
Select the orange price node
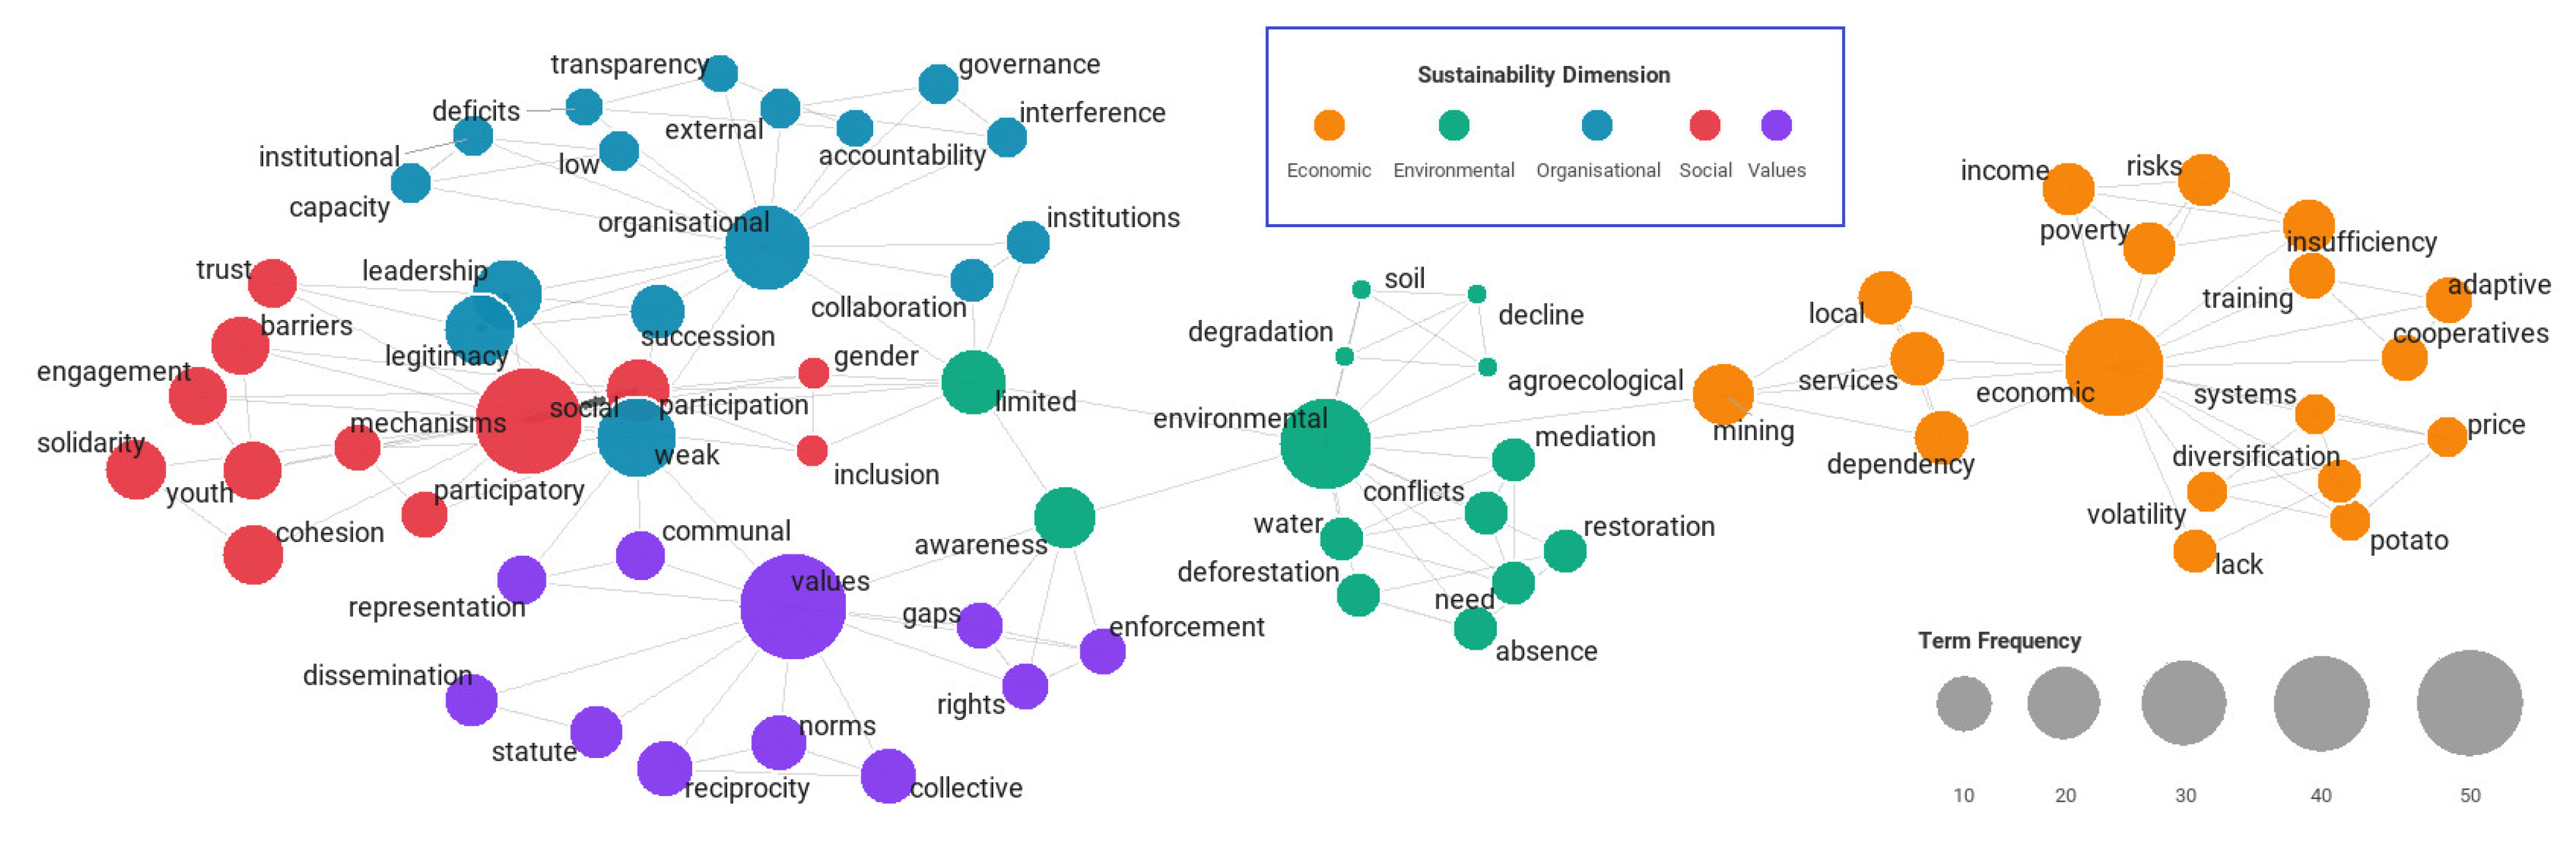tap(2446, 436)
